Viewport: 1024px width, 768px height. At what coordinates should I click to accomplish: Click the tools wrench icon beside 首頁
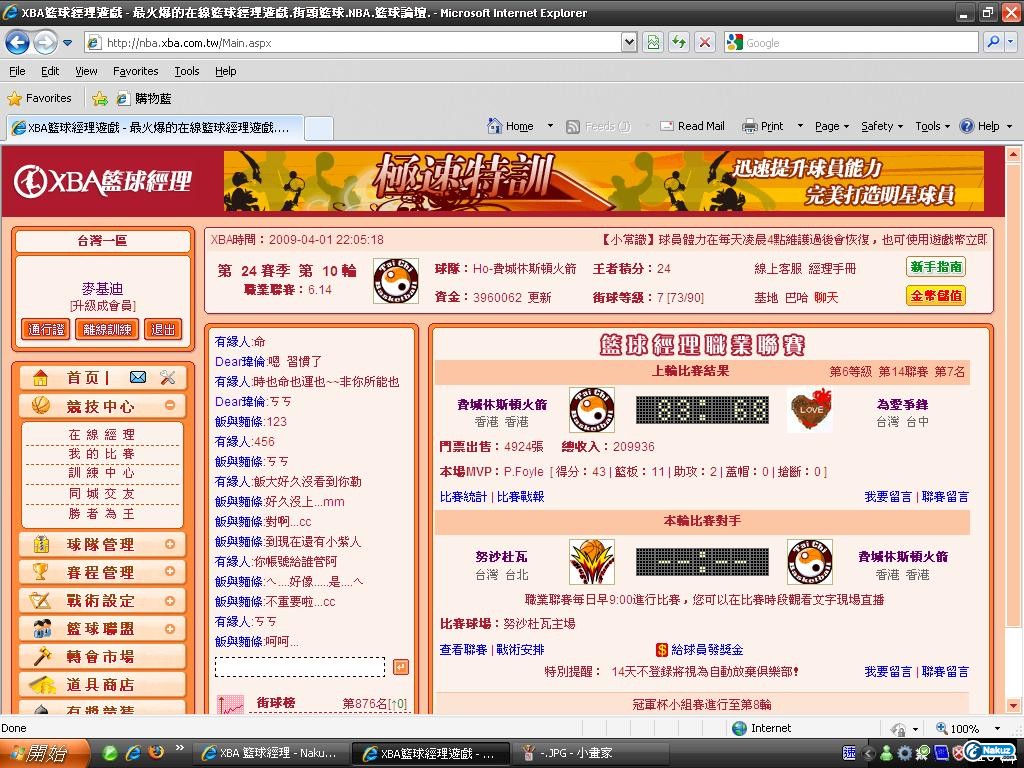pos(168,377)
